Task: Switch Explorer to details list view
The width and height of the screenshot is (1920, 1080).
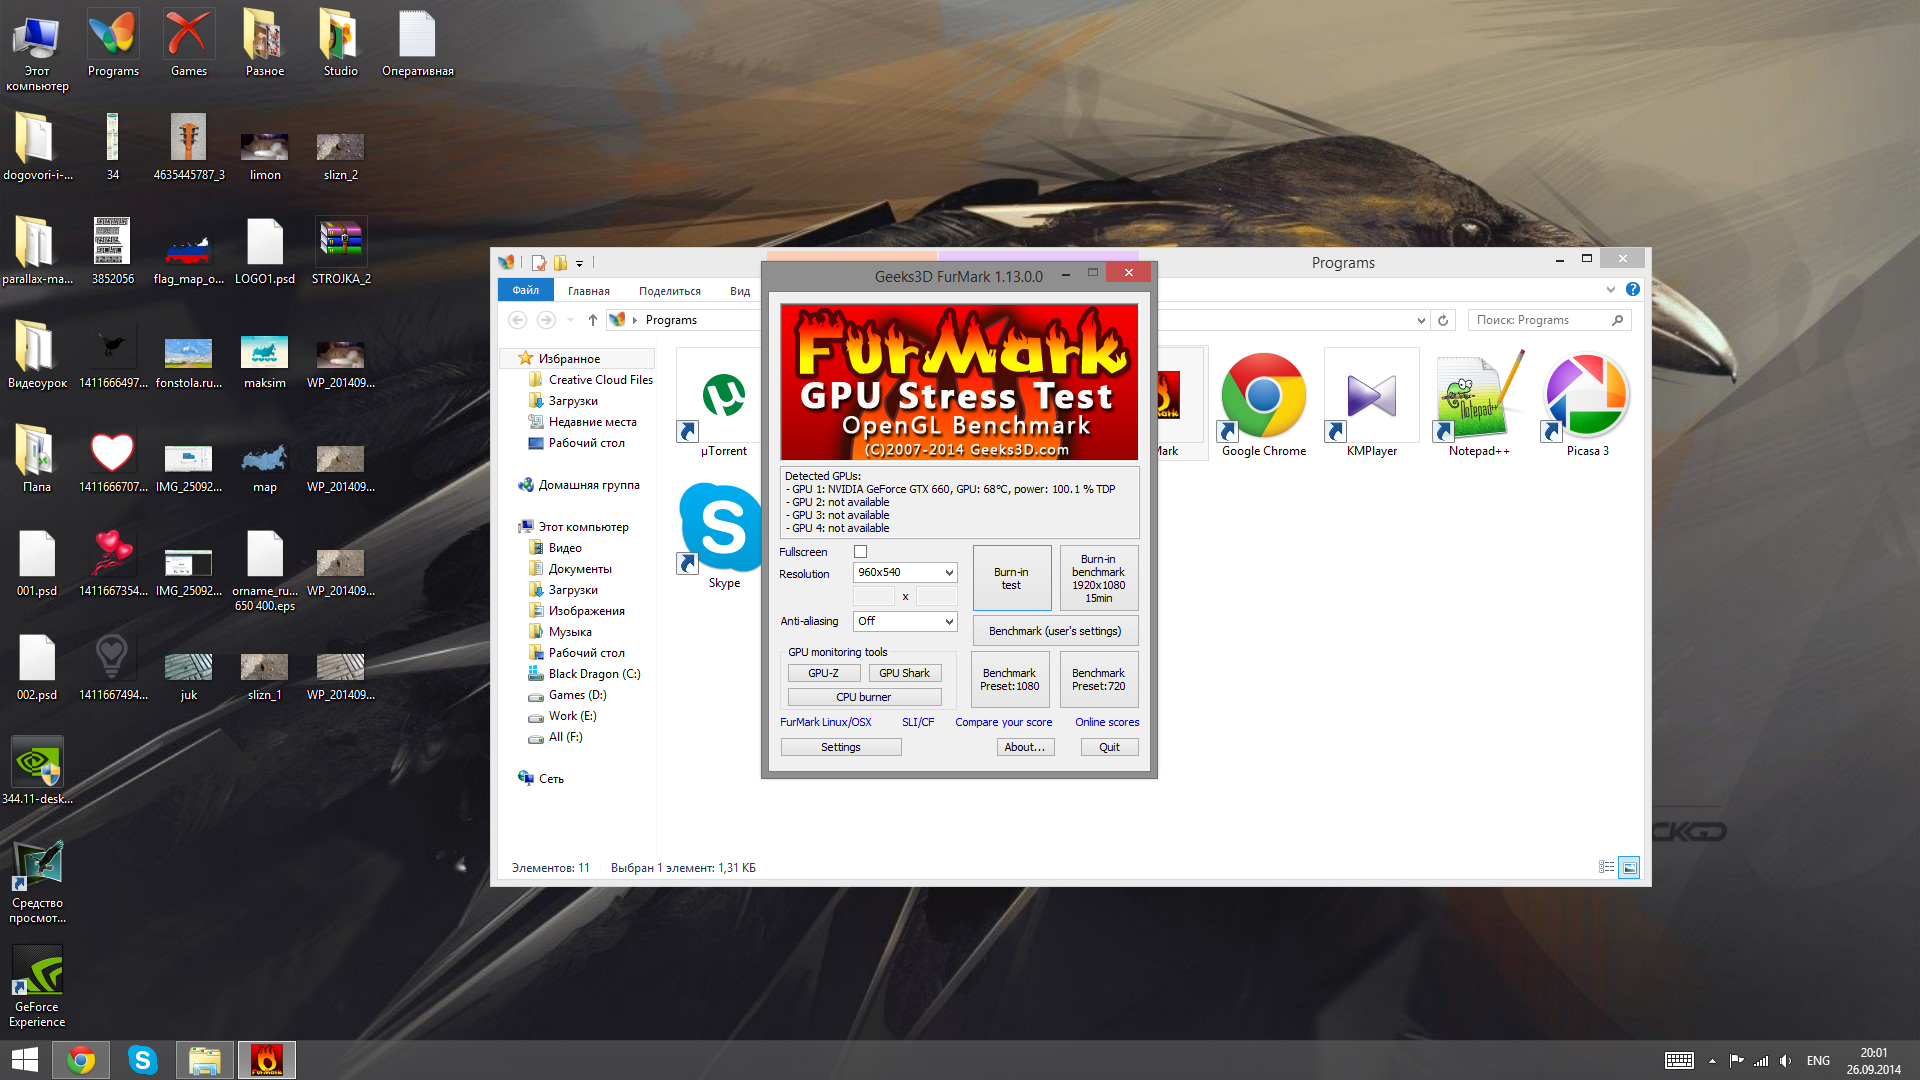Action: point(1606,867)
